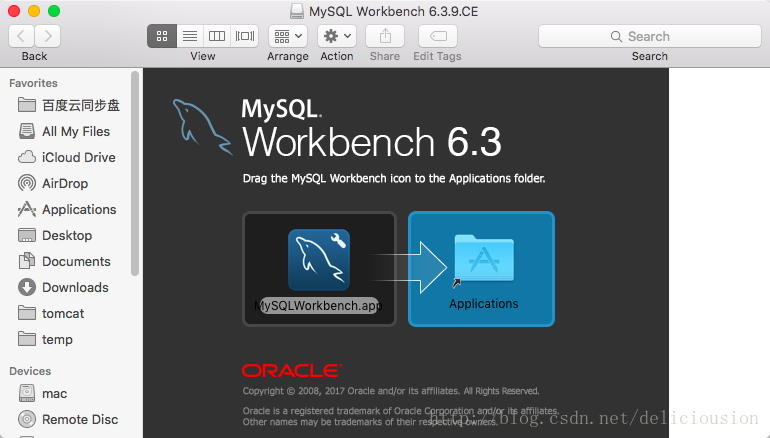Select iCloud Drive in sidebar
The height and width of the screenshot is (438, 770).
[78, 157]
